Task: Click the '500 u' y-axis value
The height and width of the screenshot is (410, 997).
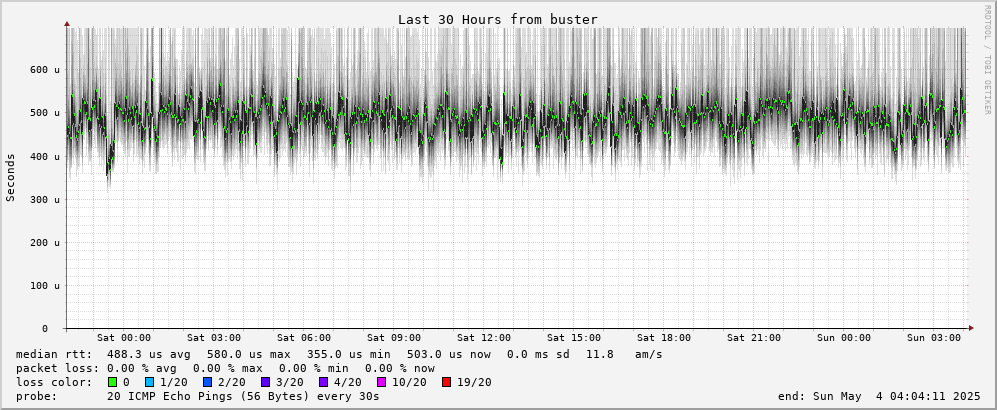Action: [x=45, y=113]
